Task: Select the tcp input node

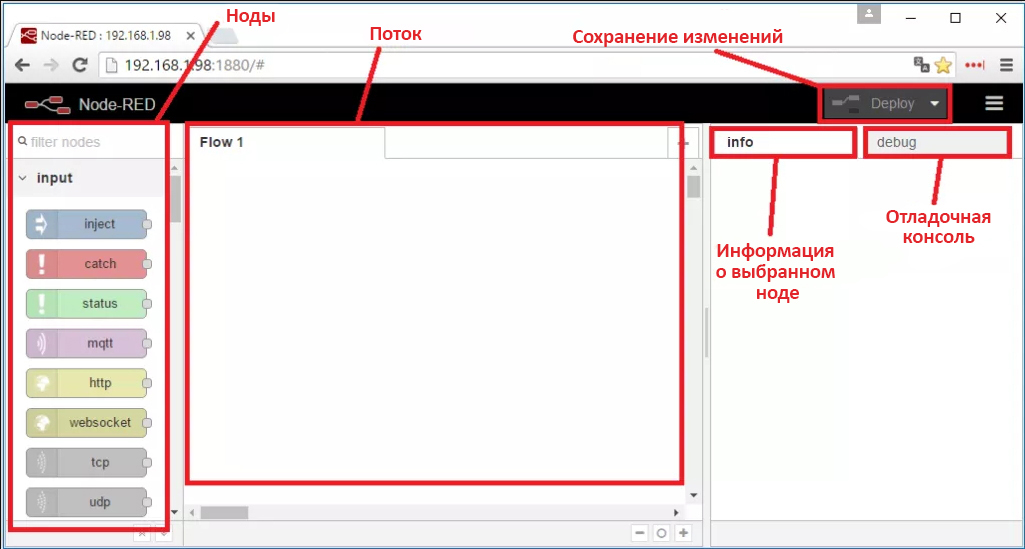Action: [x=87, y=462]
